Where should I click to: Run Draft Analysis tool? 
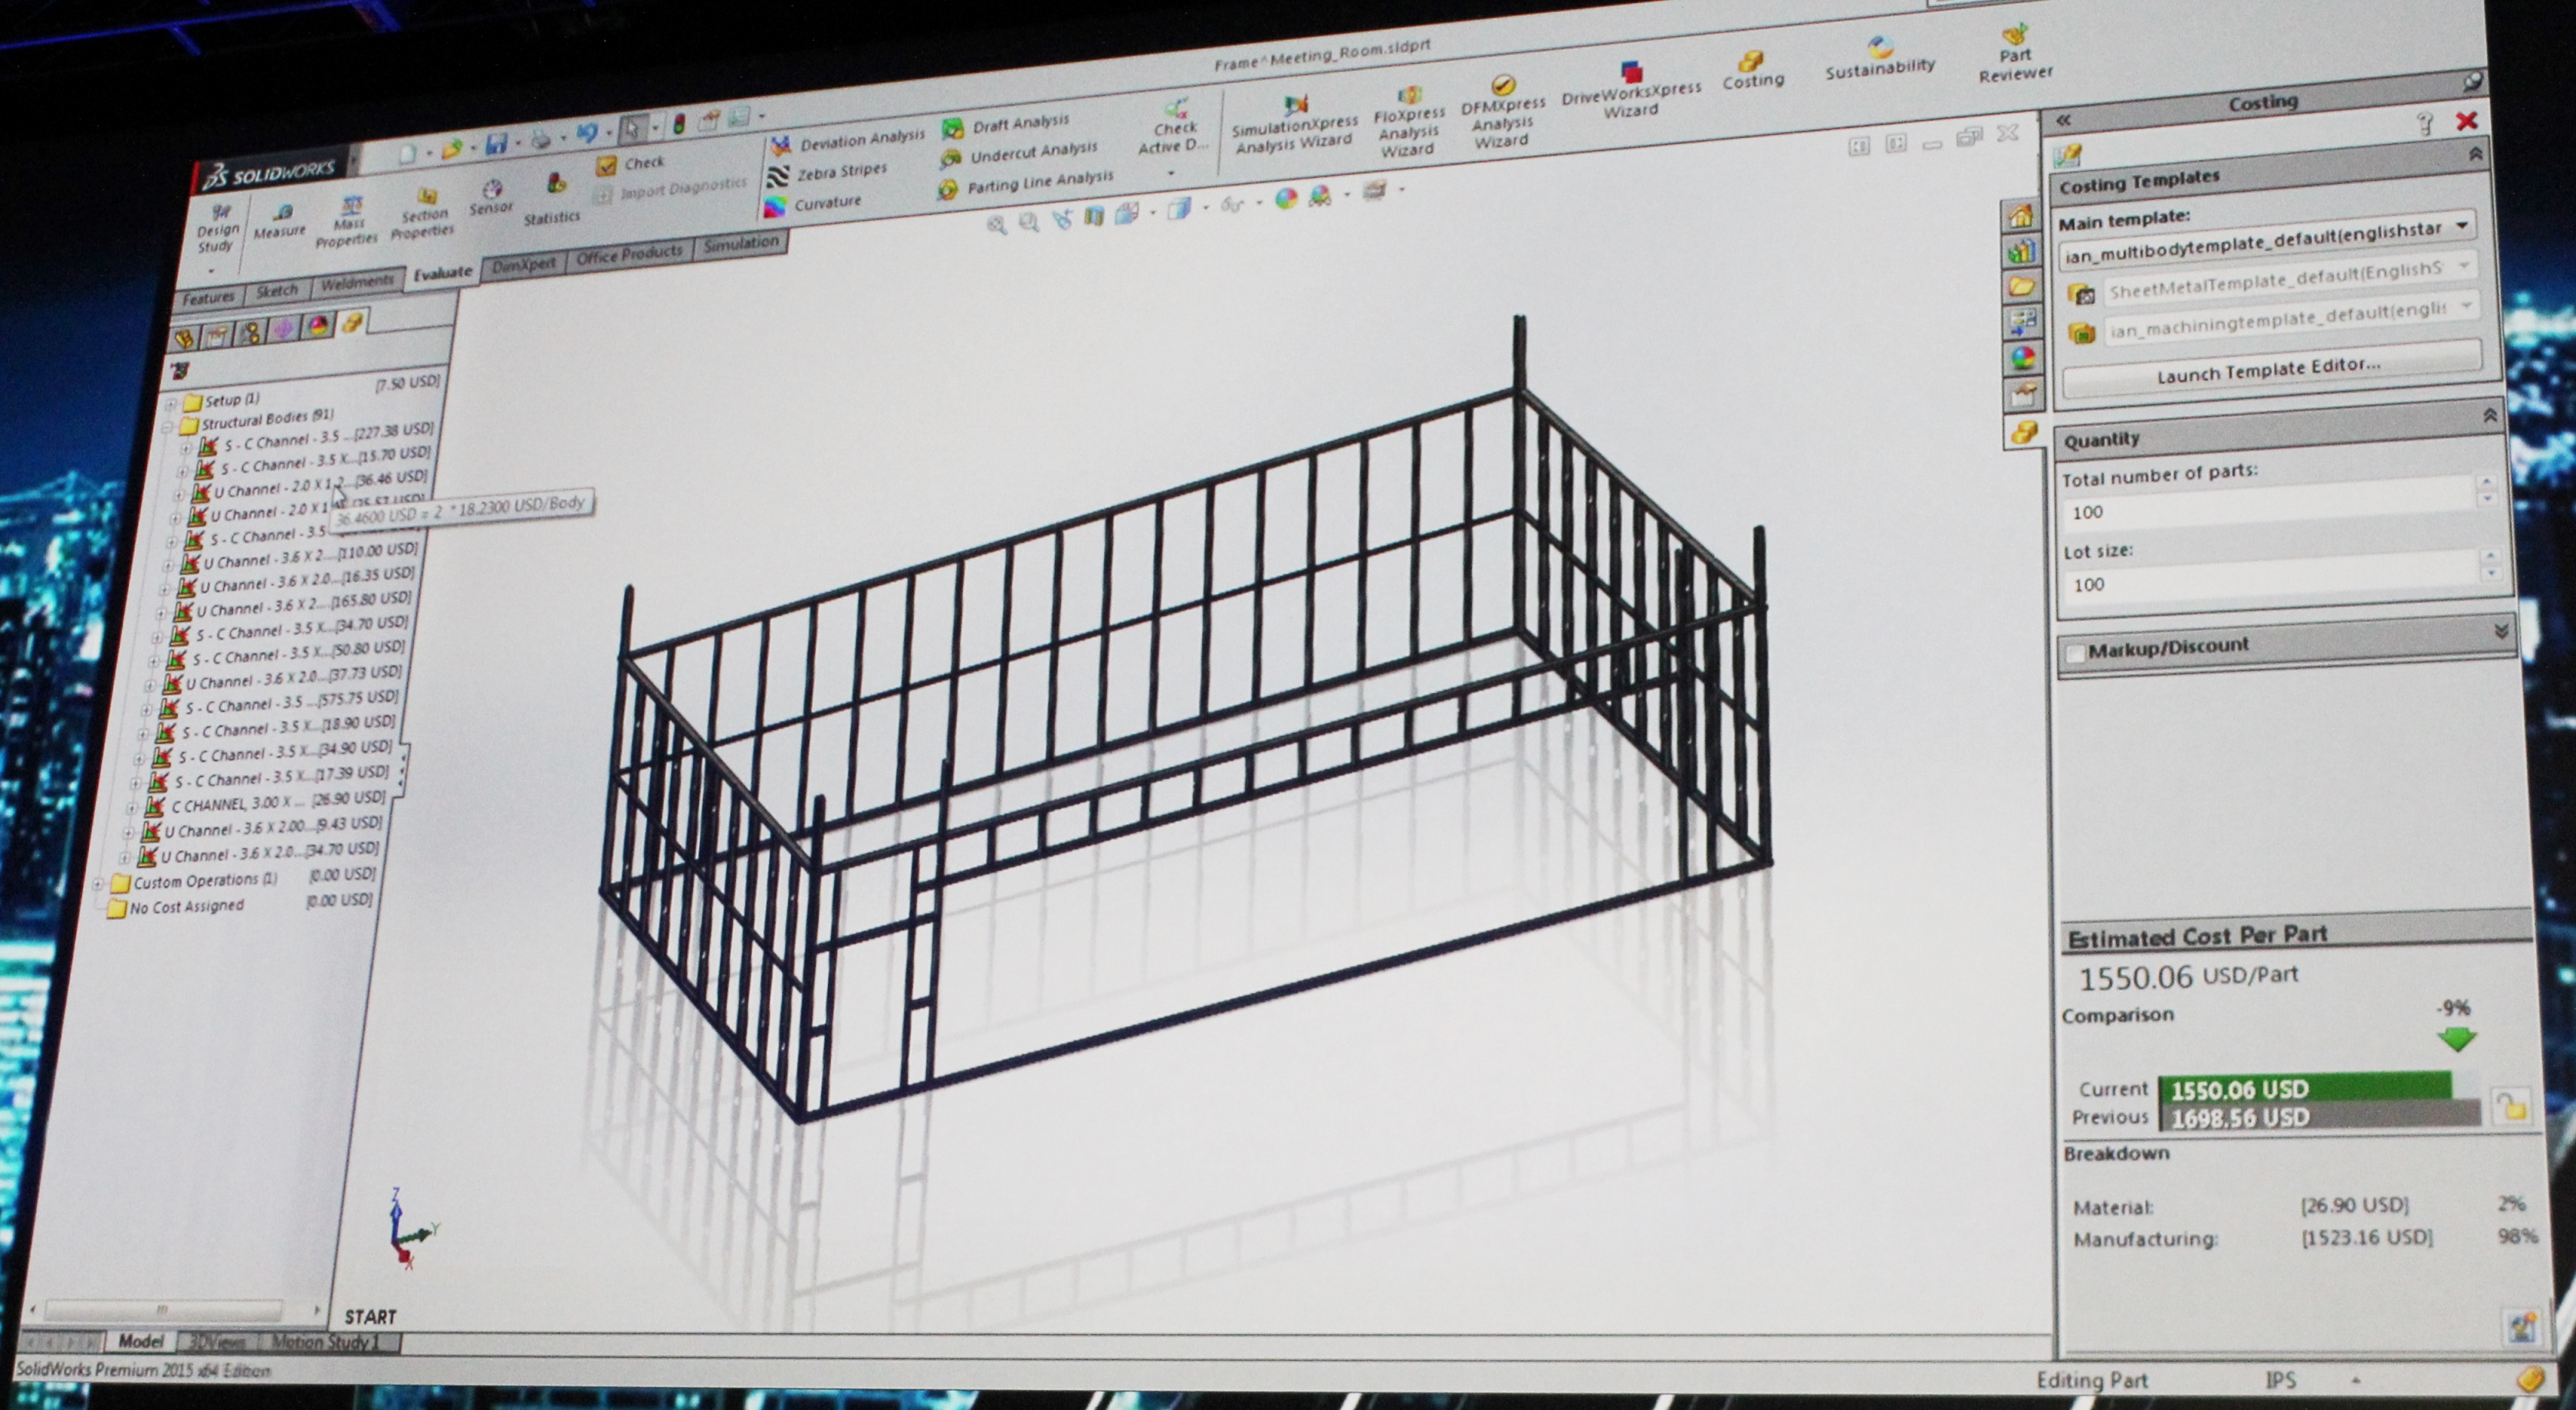(953, 128)
